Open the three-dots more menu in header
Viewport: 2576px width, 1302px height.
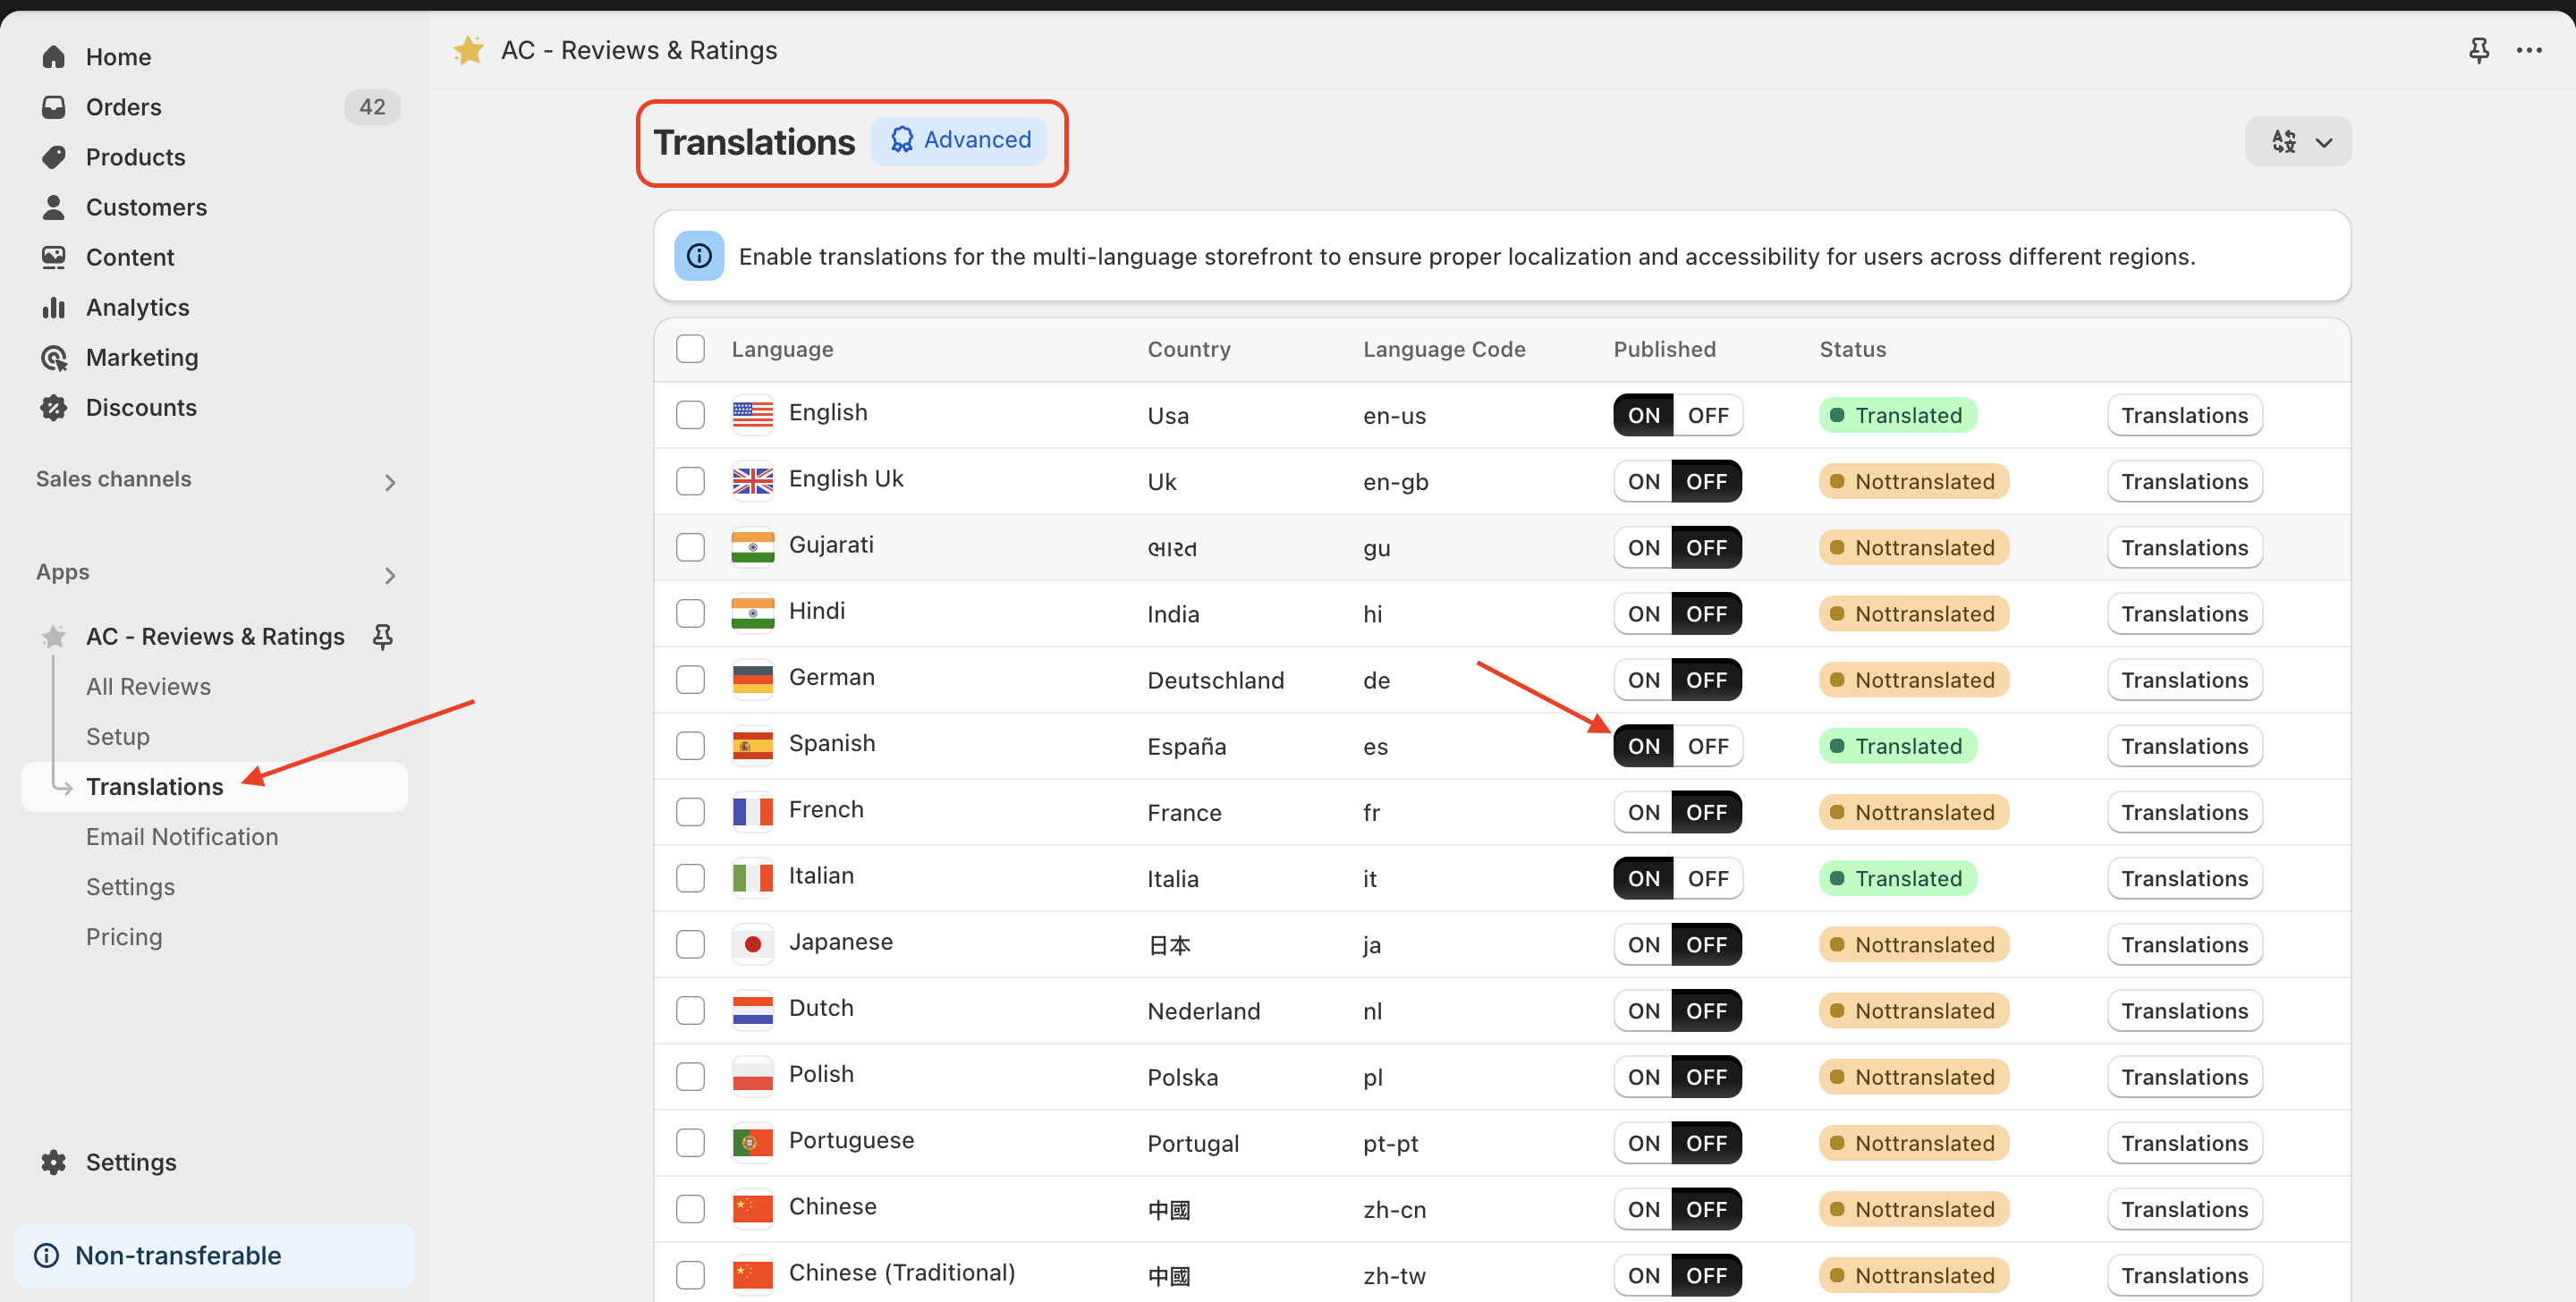pyautogui.click(x=2529, y=50)
